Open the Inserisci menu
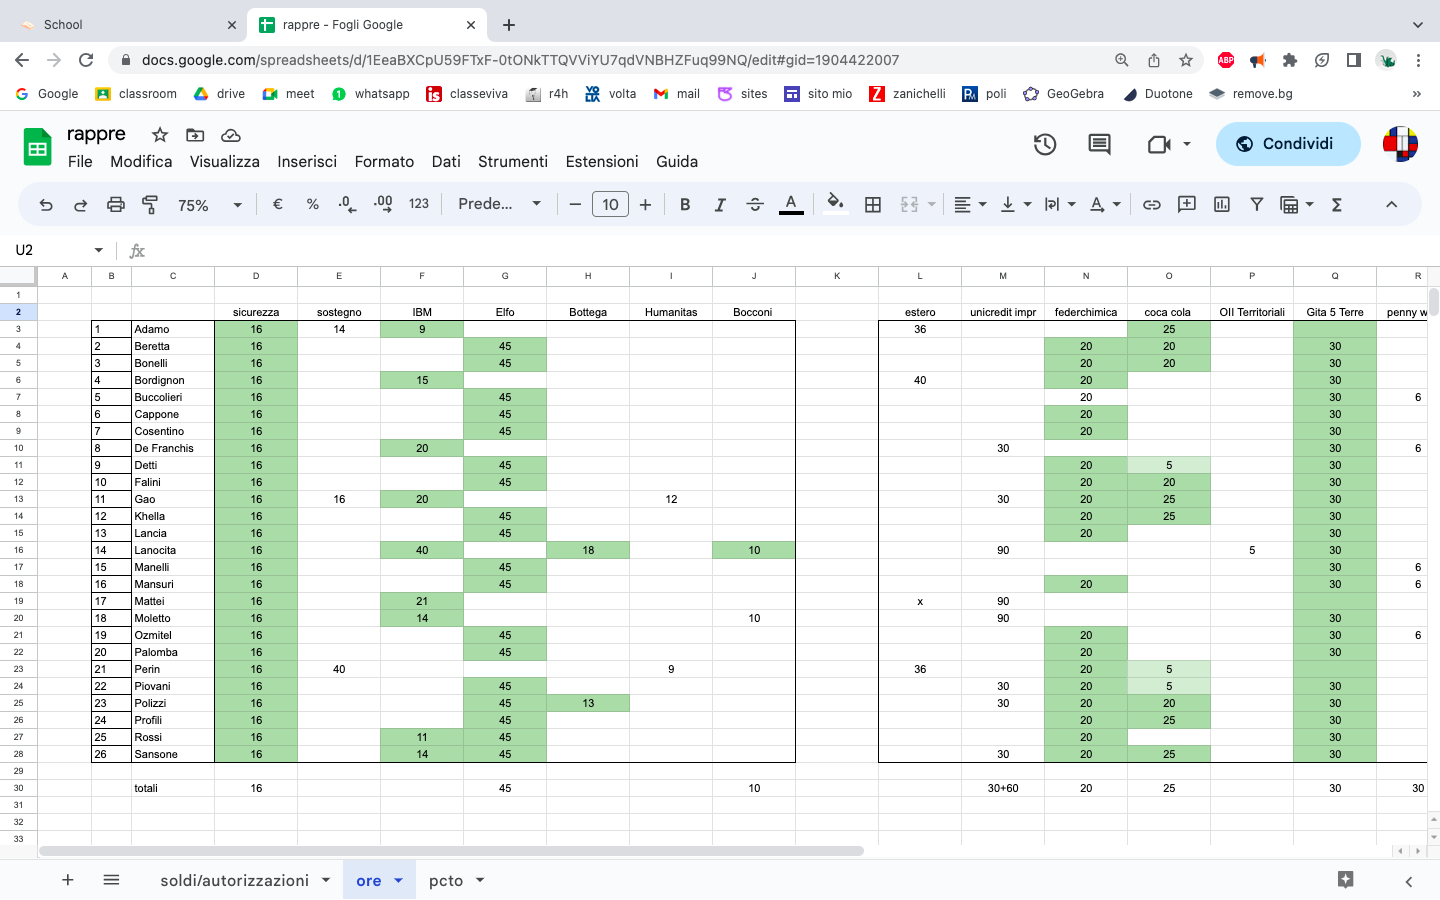The width and height of the screenshot is (1440, 900). point(307,162)
